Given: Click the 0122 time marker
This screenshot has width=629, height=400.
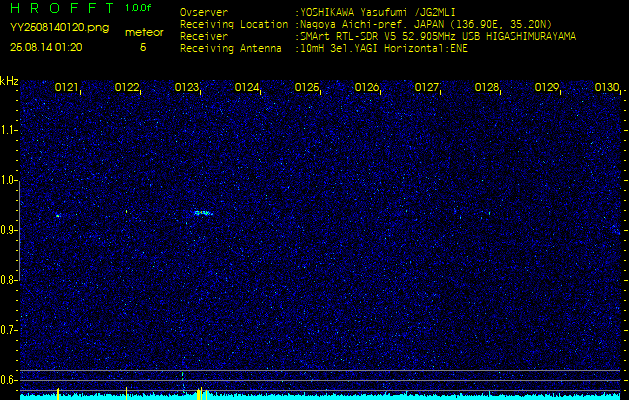Looking at the screenshot, I should (127, 87).
